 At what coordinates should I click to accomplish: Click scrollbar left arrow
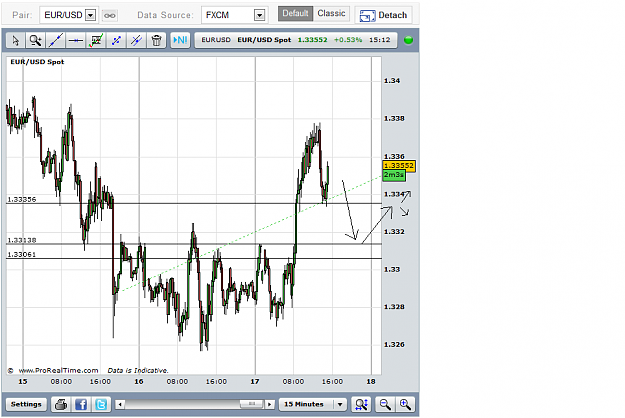[x=120, y=404]
